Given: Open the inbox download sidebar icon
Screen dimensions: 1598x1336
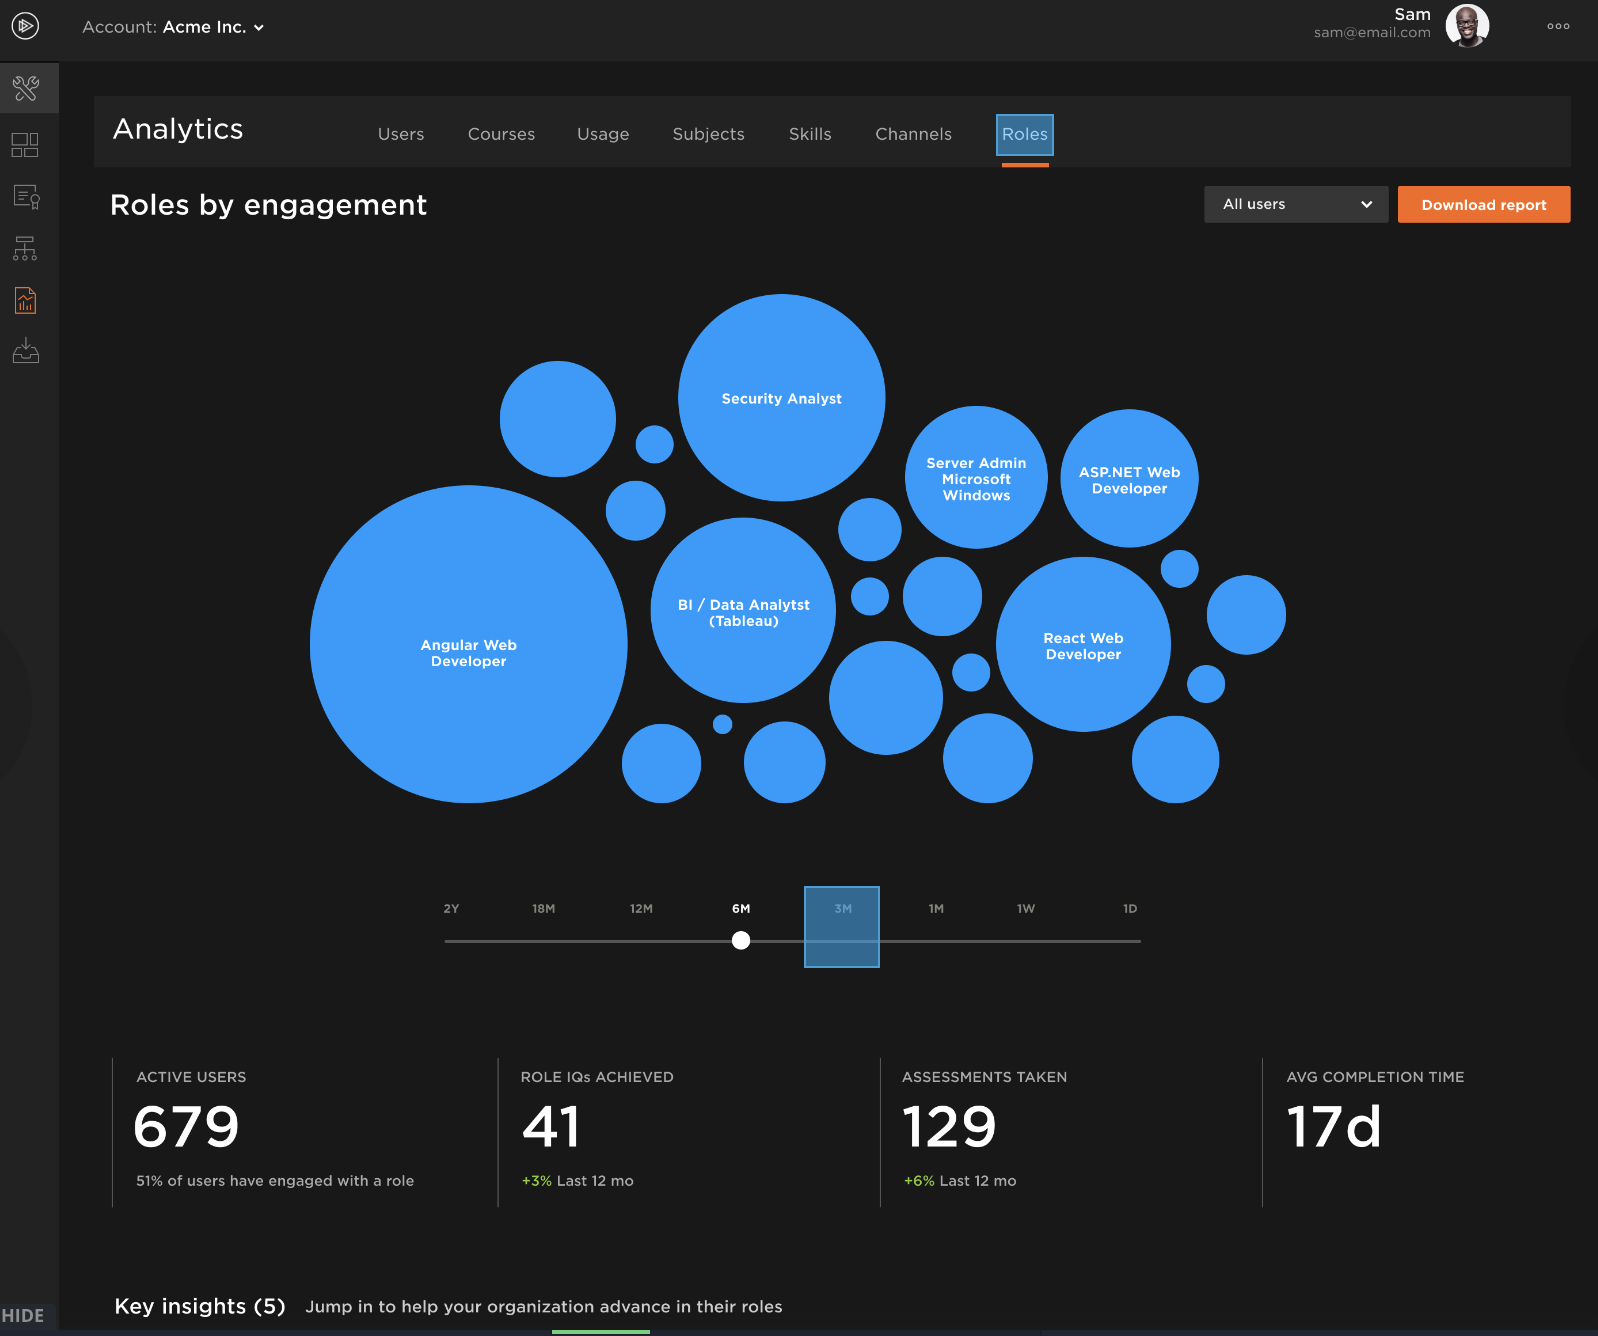Looking at the screenshot, I should click(x=26, y=352).
